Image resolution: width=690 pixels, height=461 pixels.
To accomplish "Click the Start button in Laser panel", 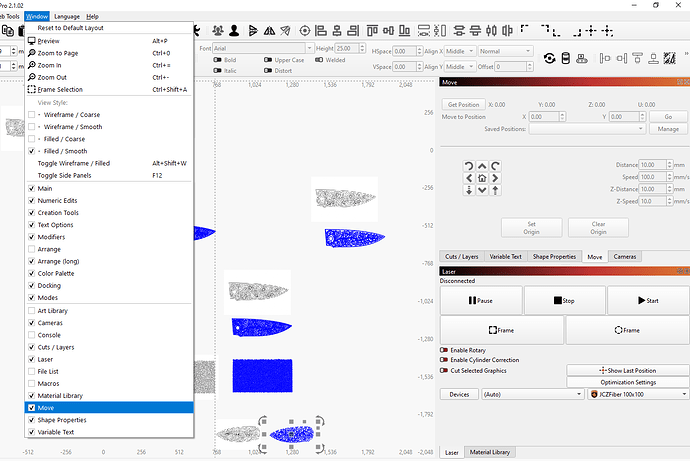I will (648, 300).
